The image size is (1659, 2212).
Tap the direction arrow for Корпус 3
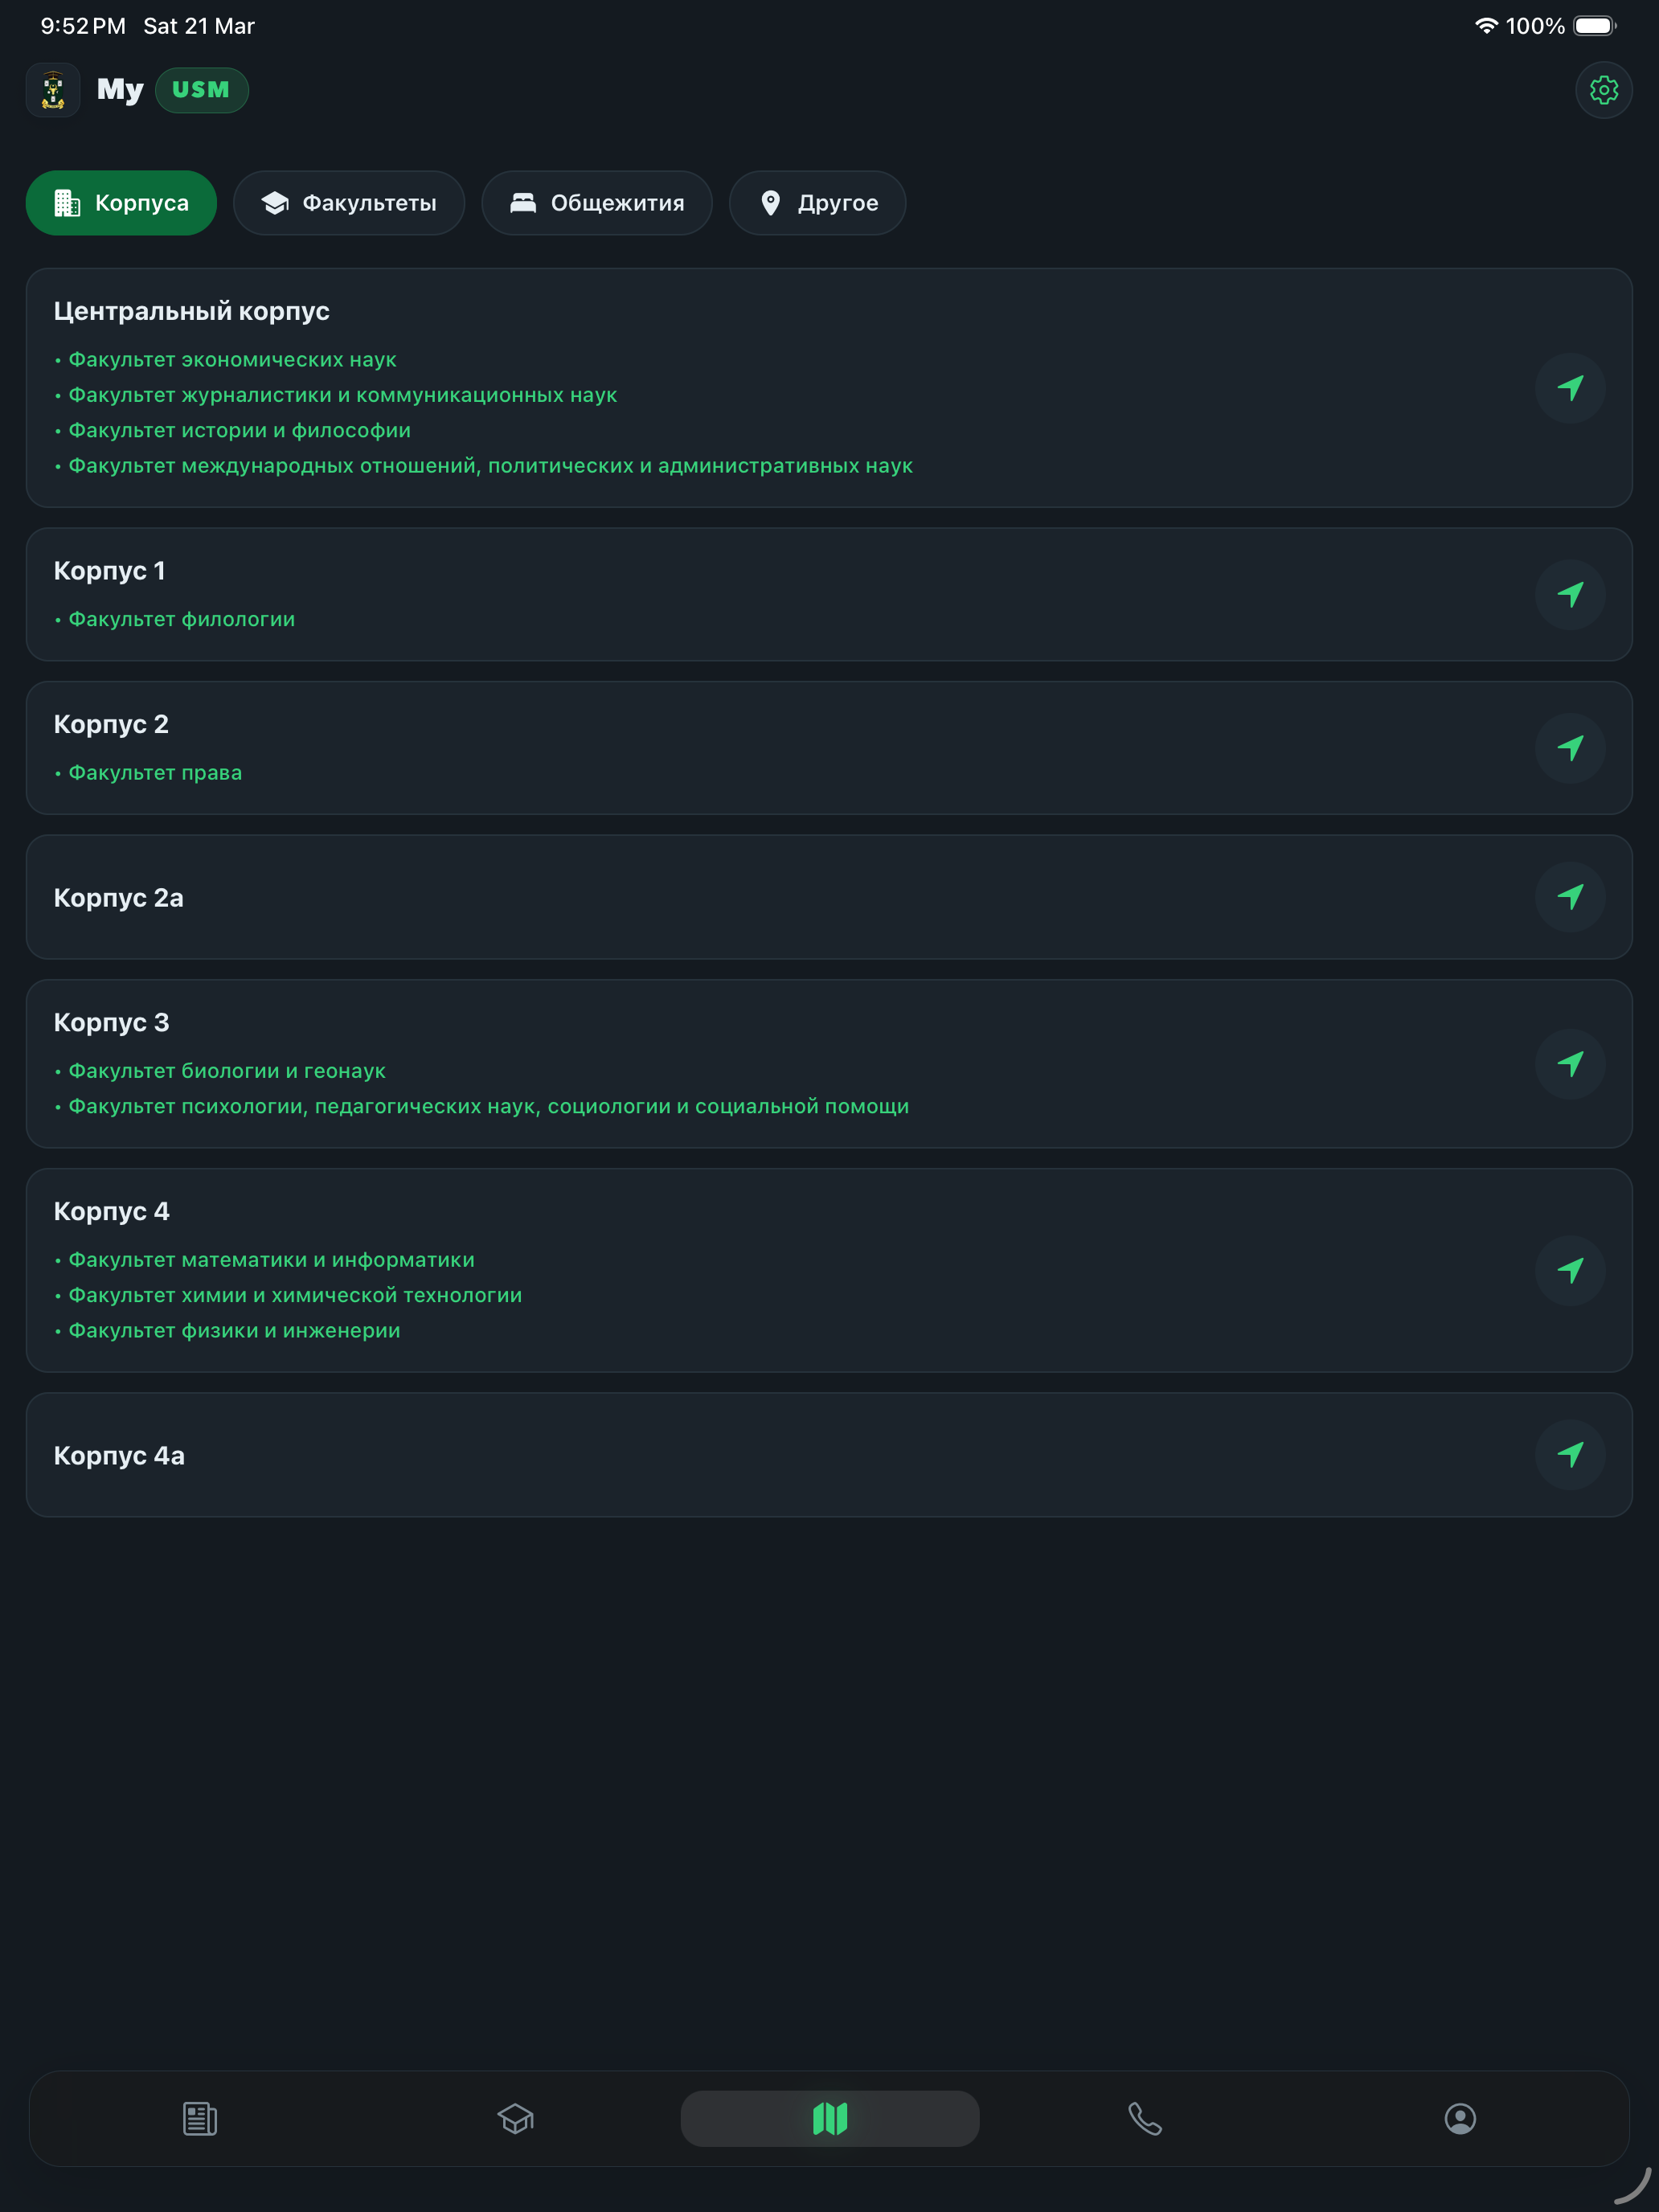(x=1570, y=1064)
